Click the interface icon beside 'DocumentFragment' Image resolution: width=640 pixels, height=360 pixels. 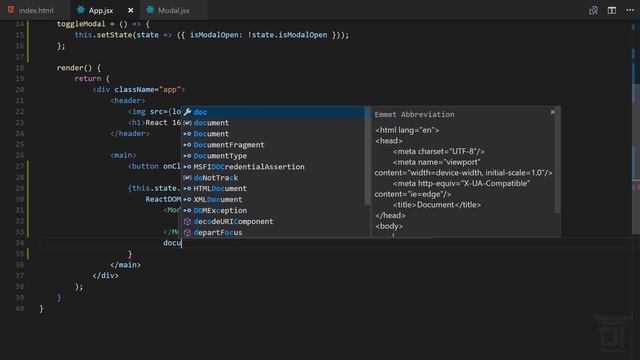[x=187, y=145]
